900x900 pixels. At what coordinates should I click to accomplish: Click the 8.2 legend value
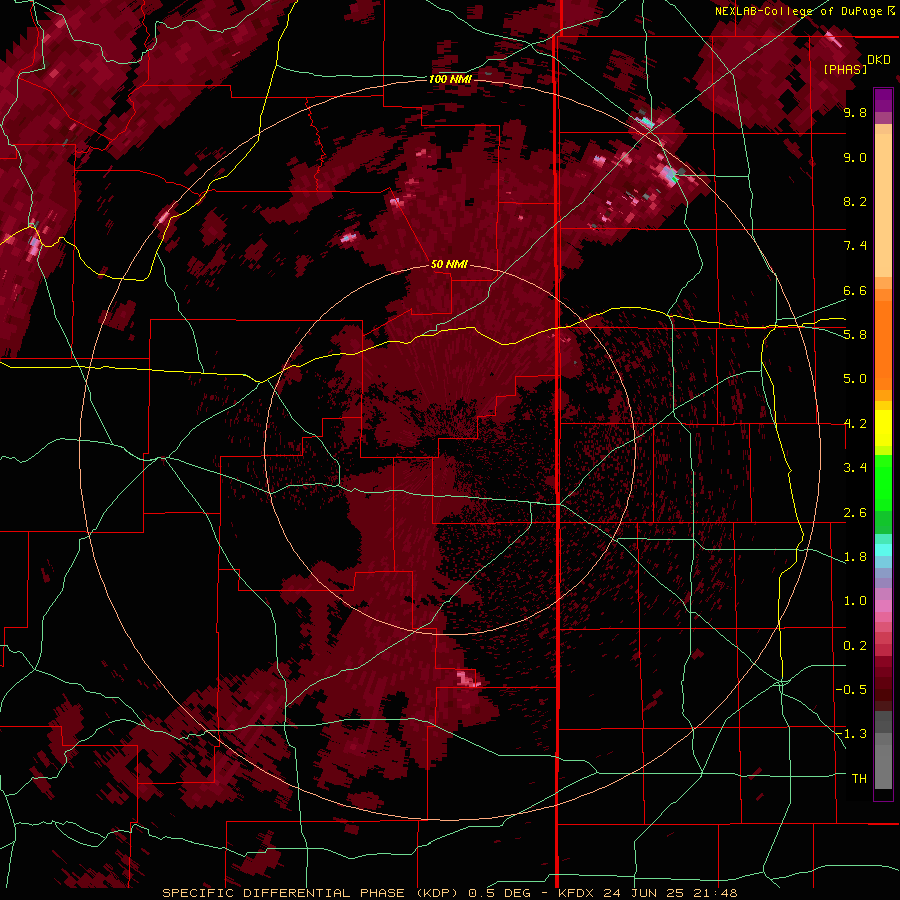tap(855, 201)
